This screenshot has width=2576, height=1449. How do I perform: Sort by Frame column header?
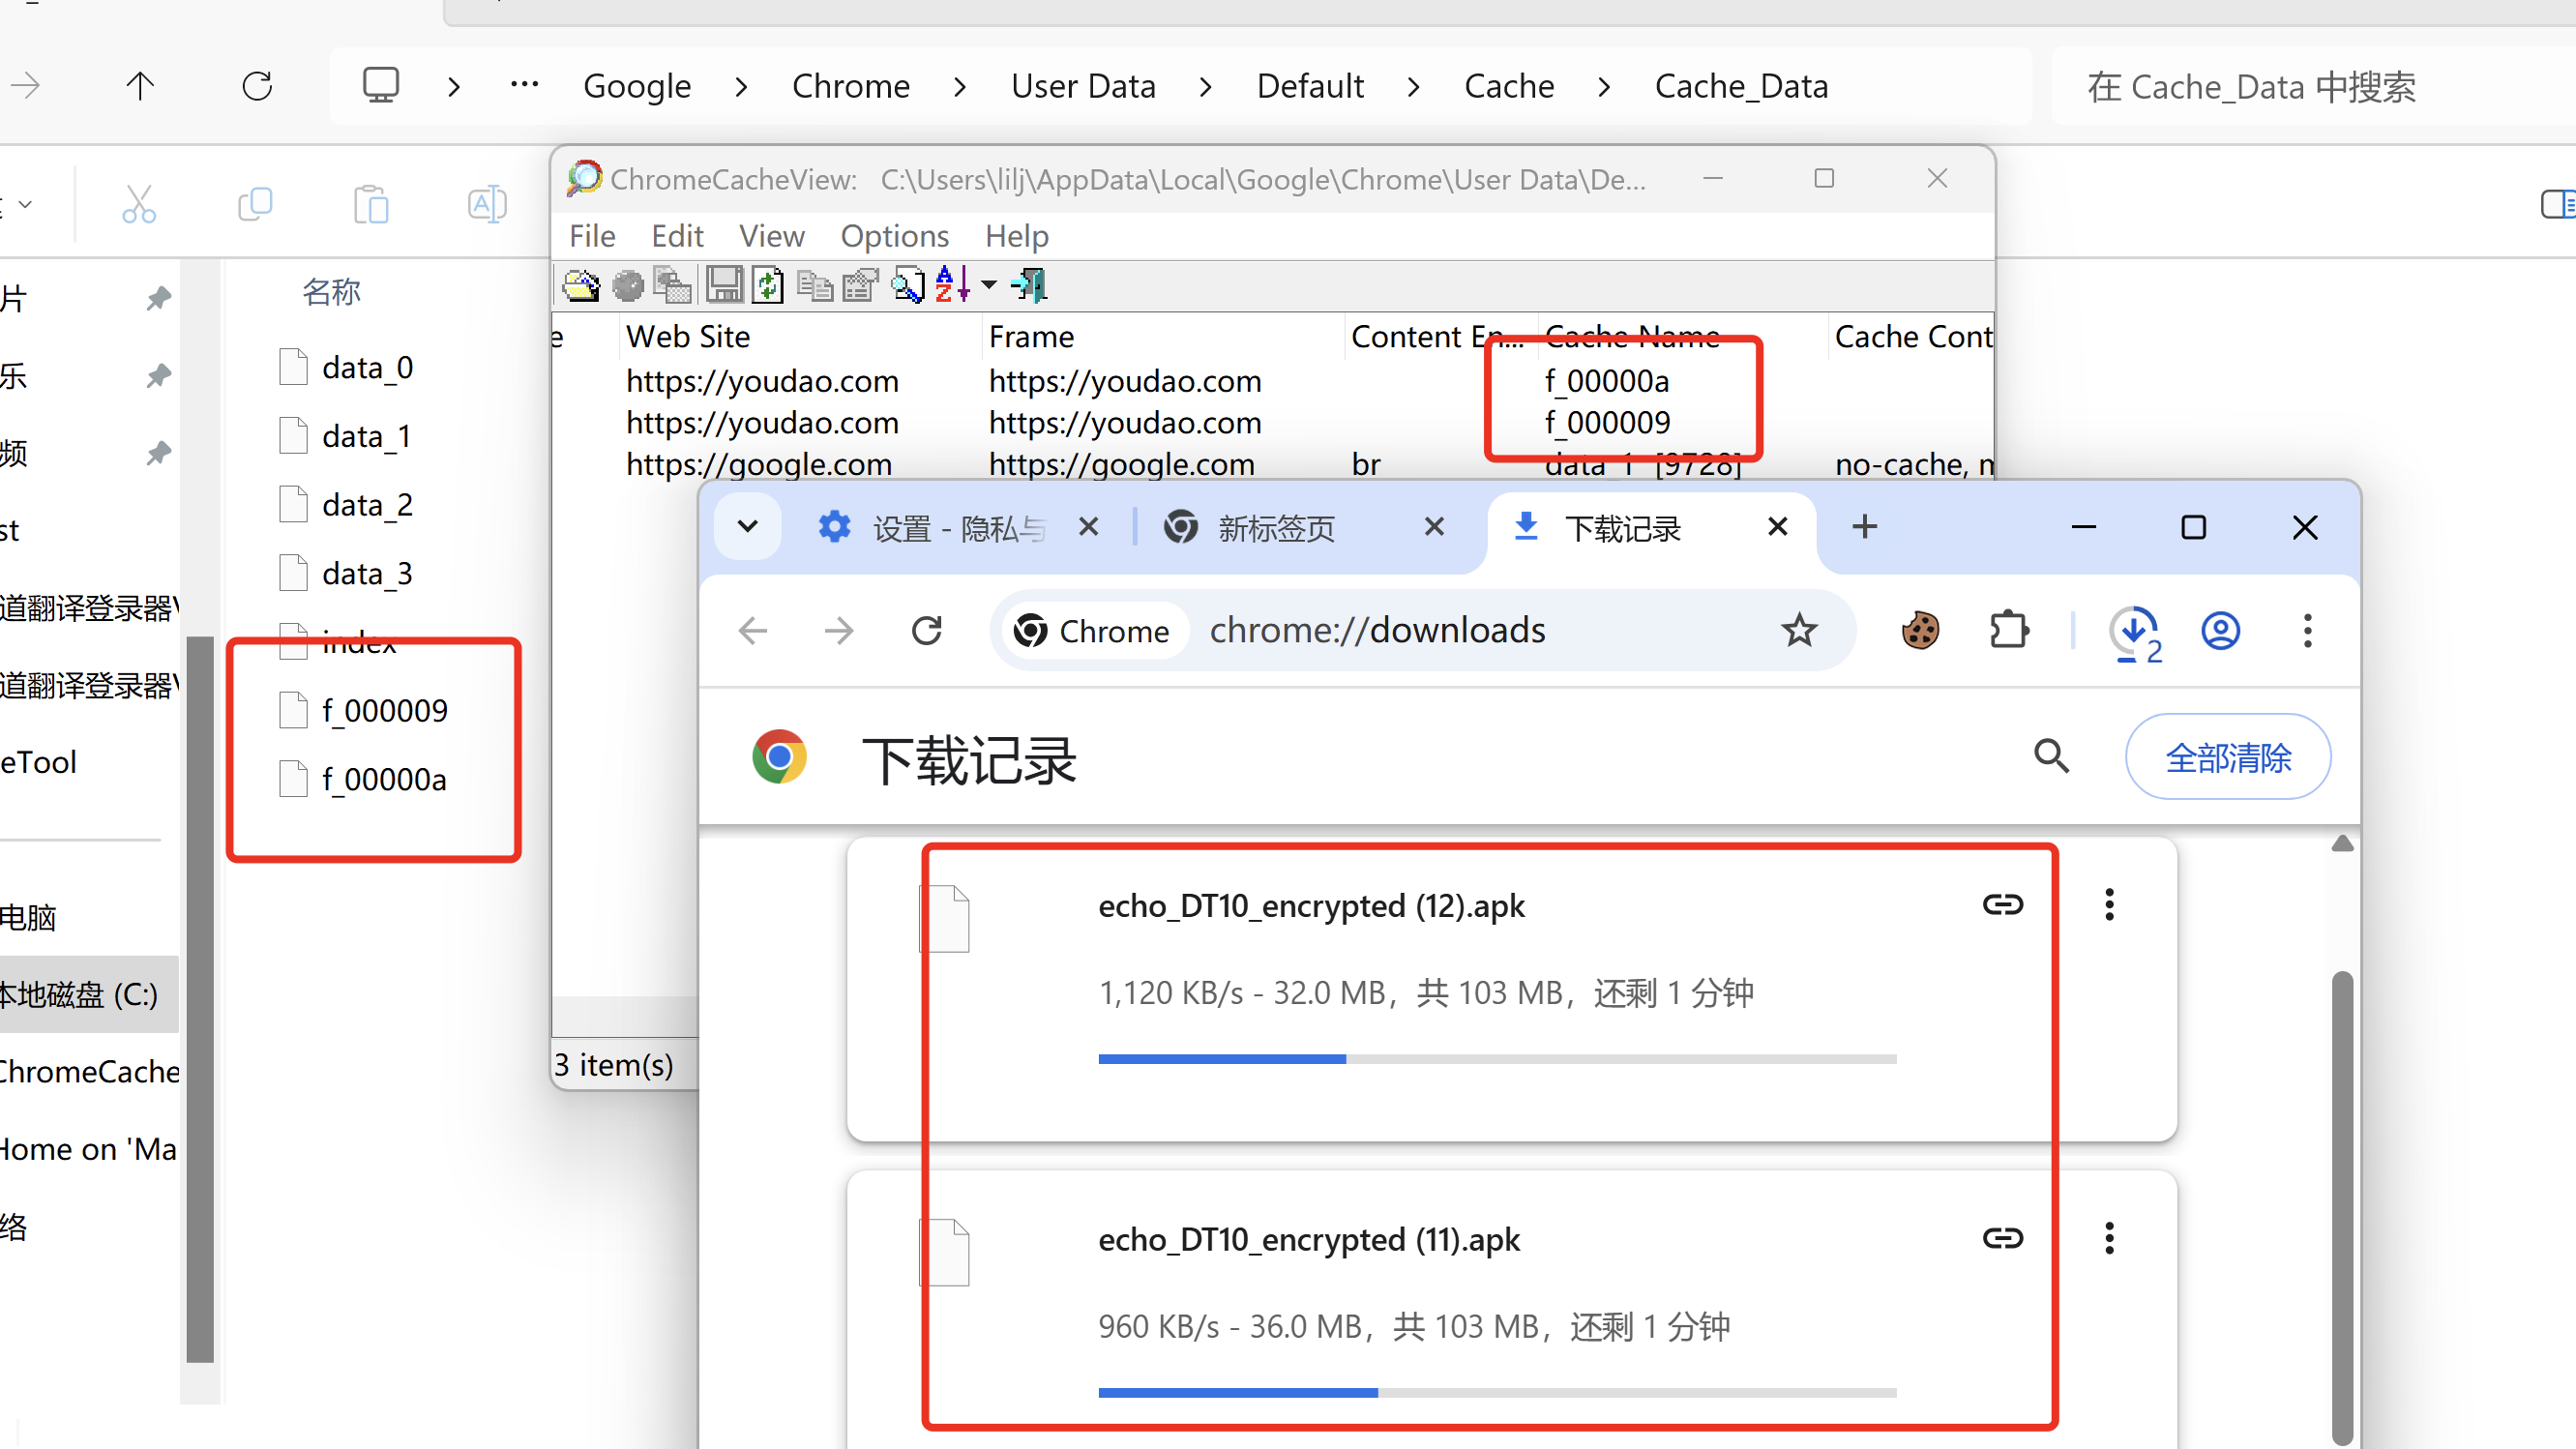click(x=1163, y=337)
